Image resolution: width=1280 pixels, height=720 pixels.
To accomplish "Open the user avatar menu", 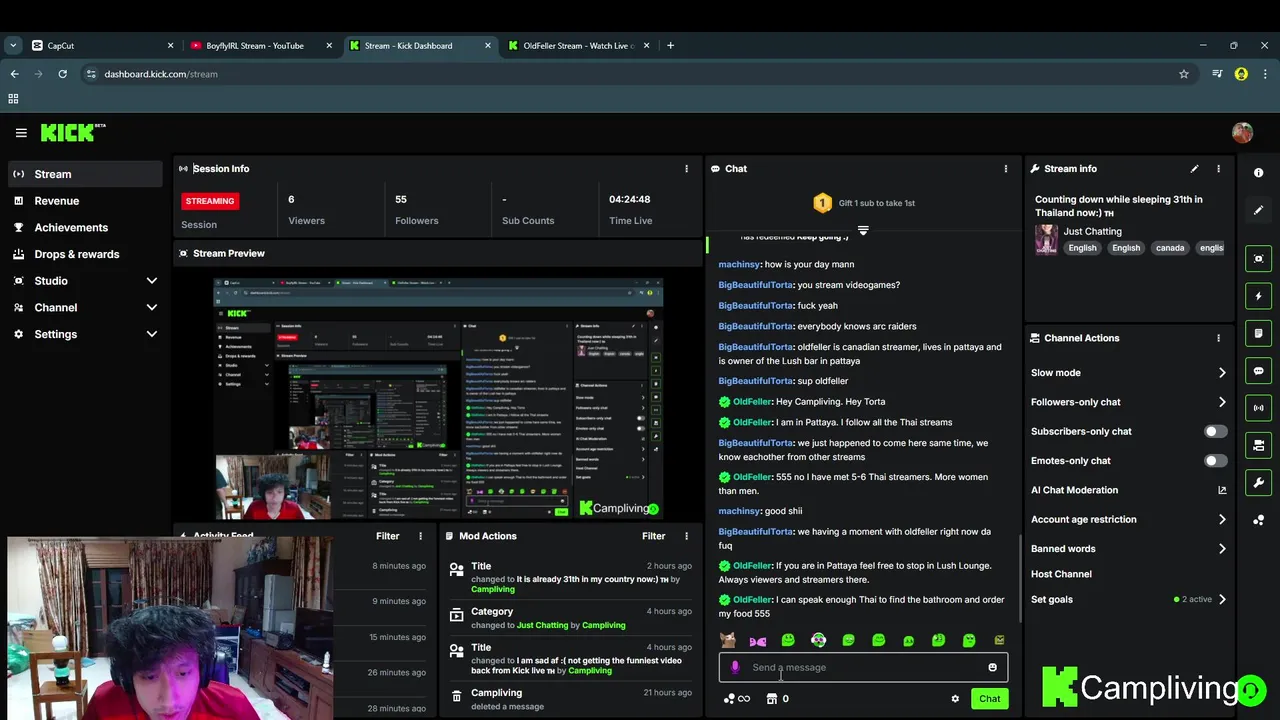I will pyautogui.click(x=1242, y=133).
